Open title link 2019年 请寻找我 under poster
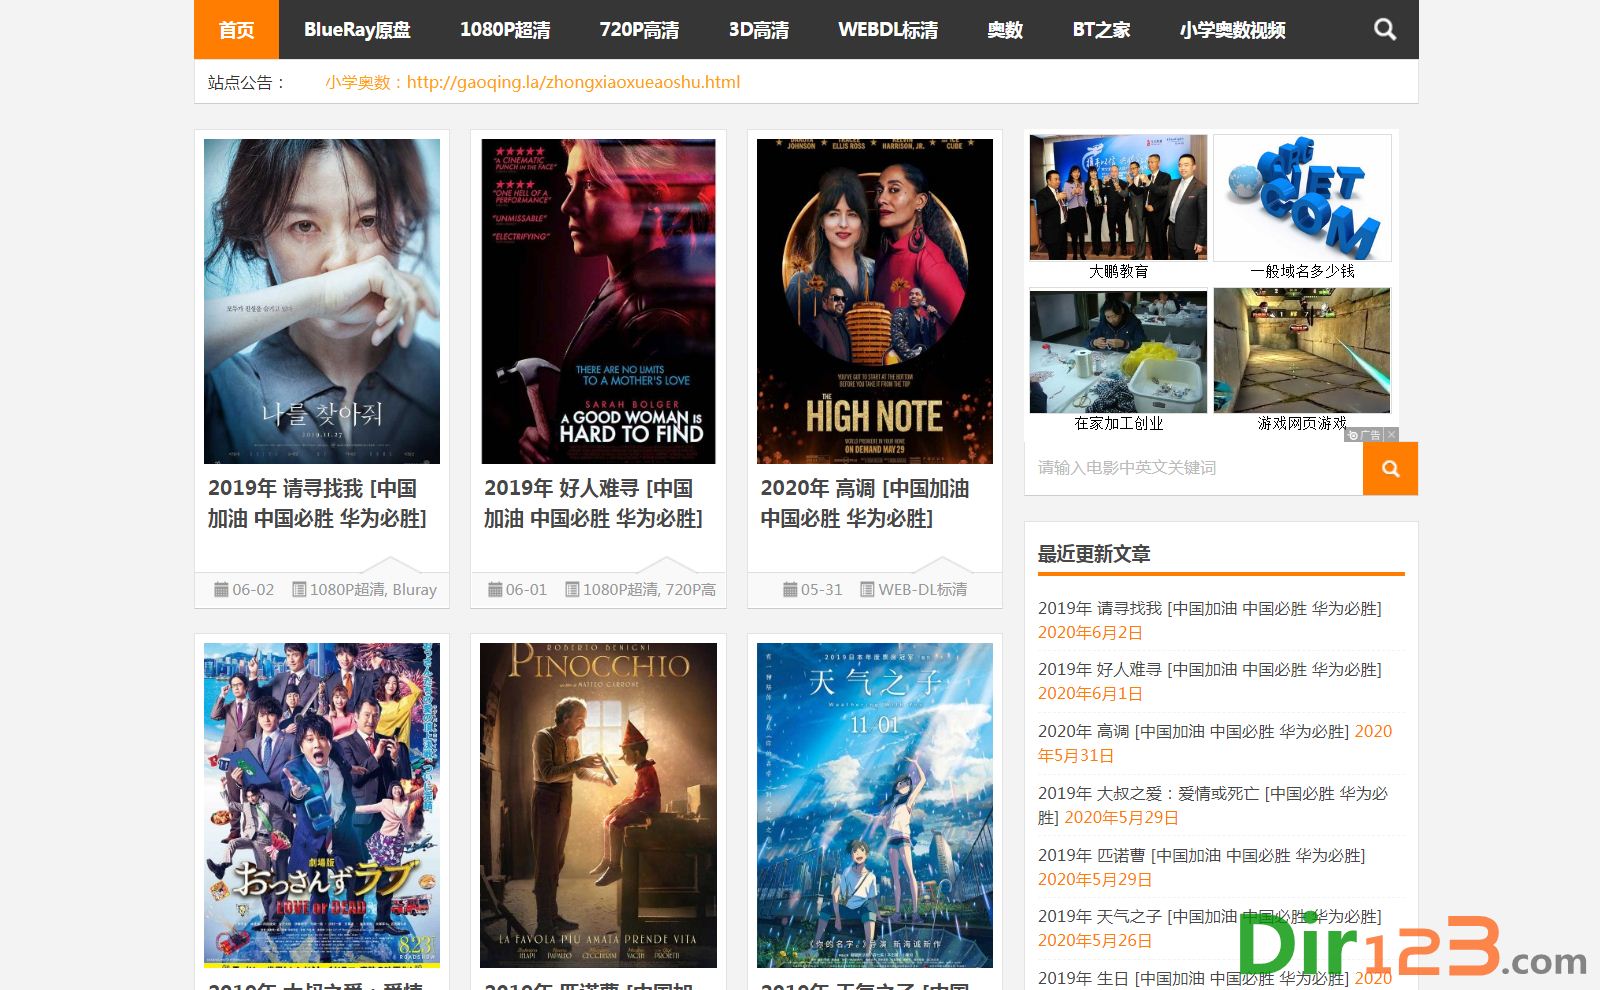The image size is (1600, 990). coord(317,503)
